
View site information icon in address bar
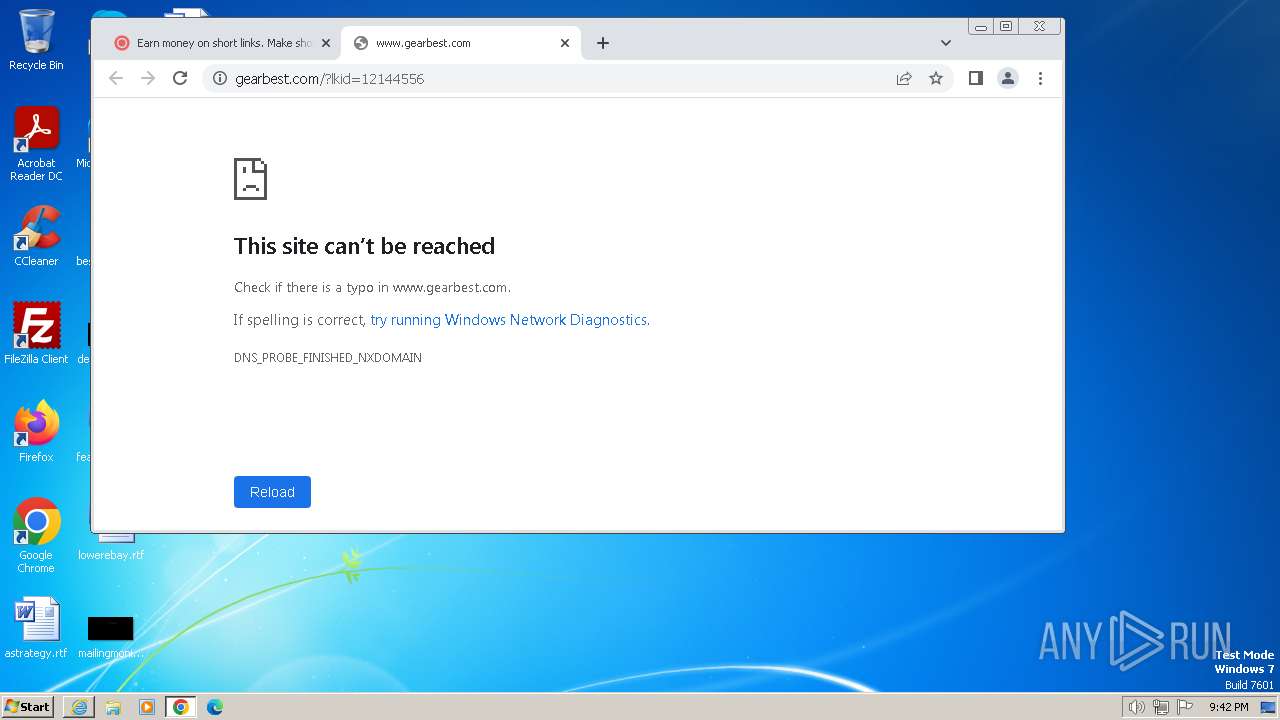pyautogui.click(x=220, y=78)
